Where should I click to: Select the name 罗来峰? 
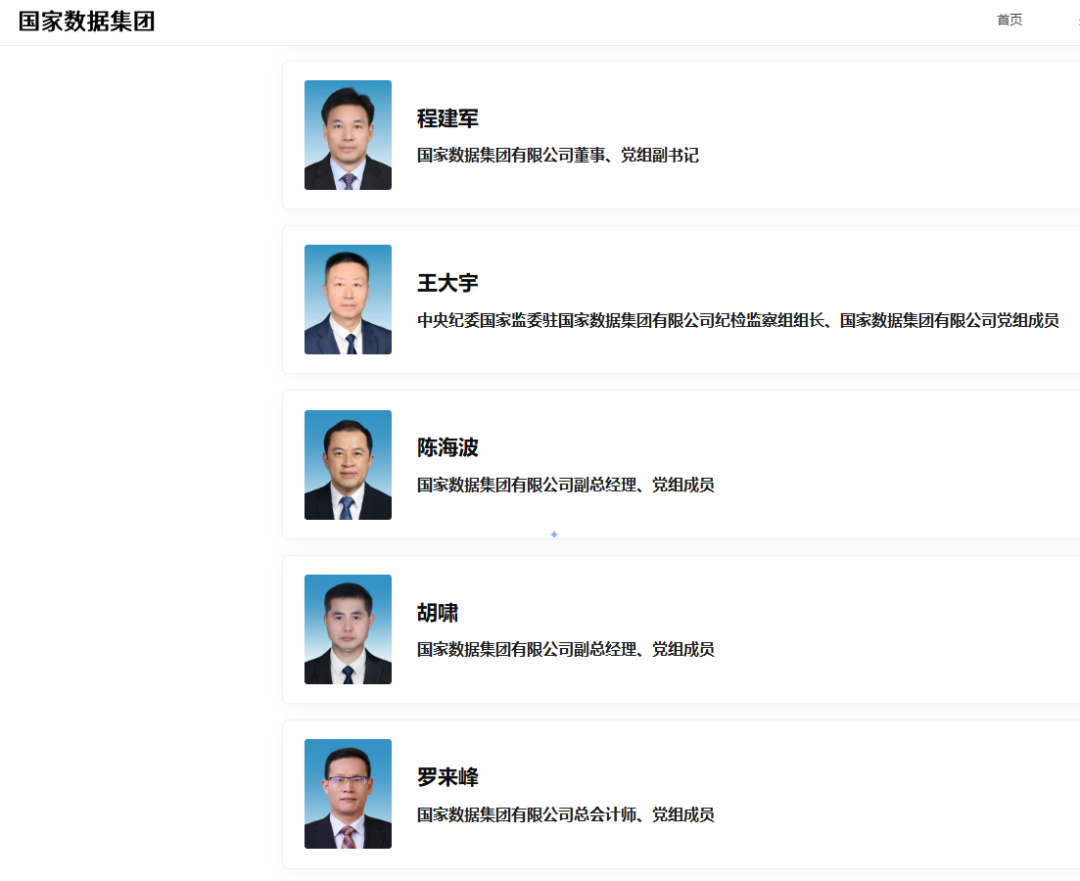[x=448, y=778]
